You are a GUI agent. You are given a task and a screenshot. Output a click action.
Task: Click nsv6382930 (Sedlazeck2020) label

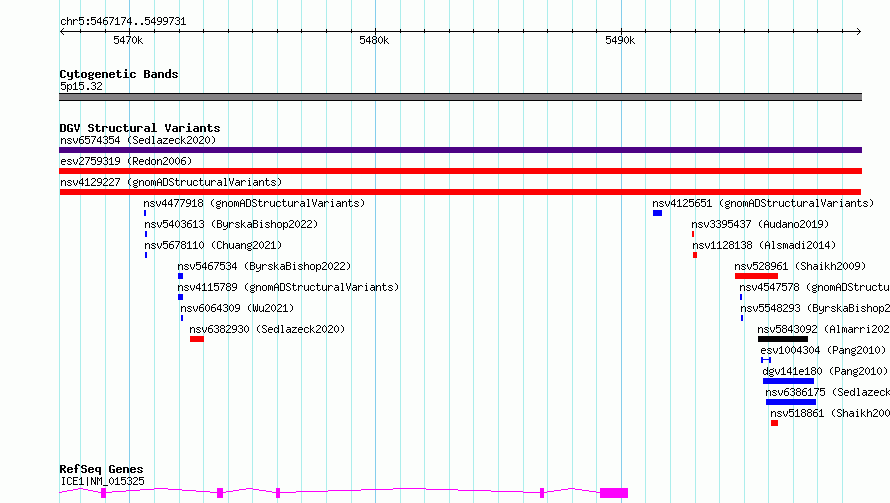tap(267, 329)
